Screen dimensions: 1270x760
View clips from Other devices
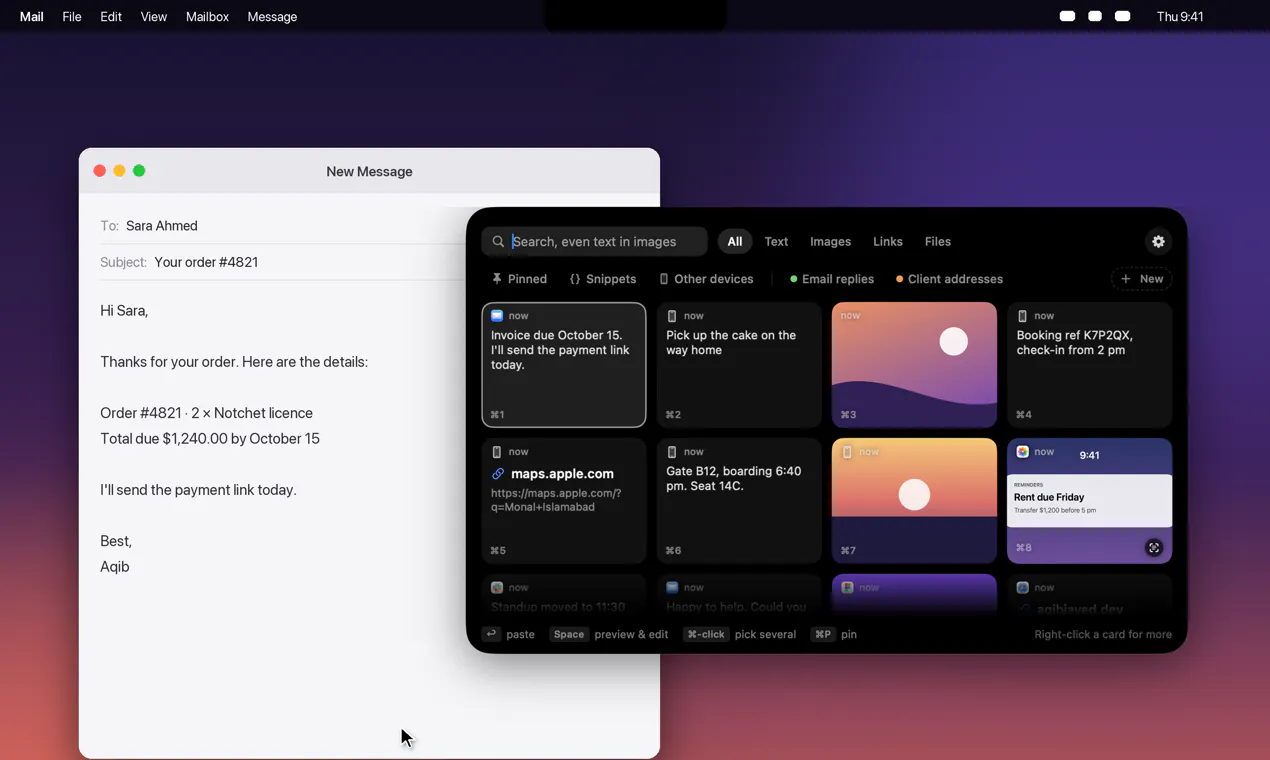click(x=706, y=279)
